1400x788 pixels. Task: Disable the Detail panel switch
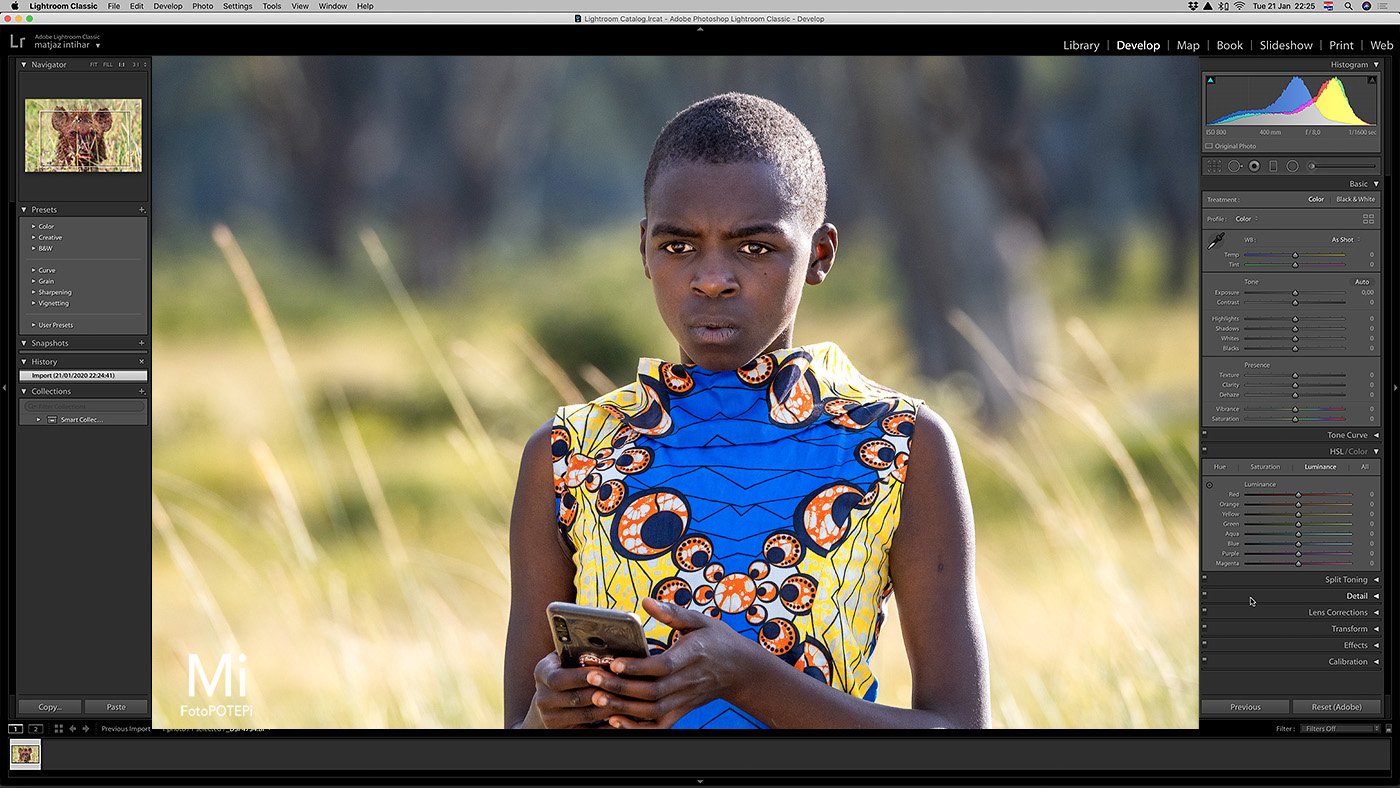point(1205,595)
